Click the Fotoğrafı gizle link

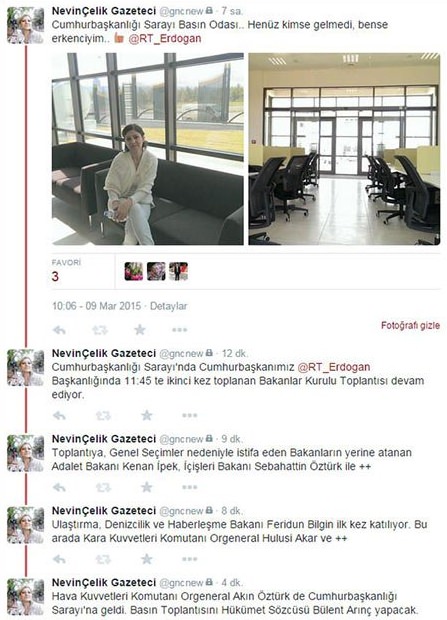[x=410, y=326]
